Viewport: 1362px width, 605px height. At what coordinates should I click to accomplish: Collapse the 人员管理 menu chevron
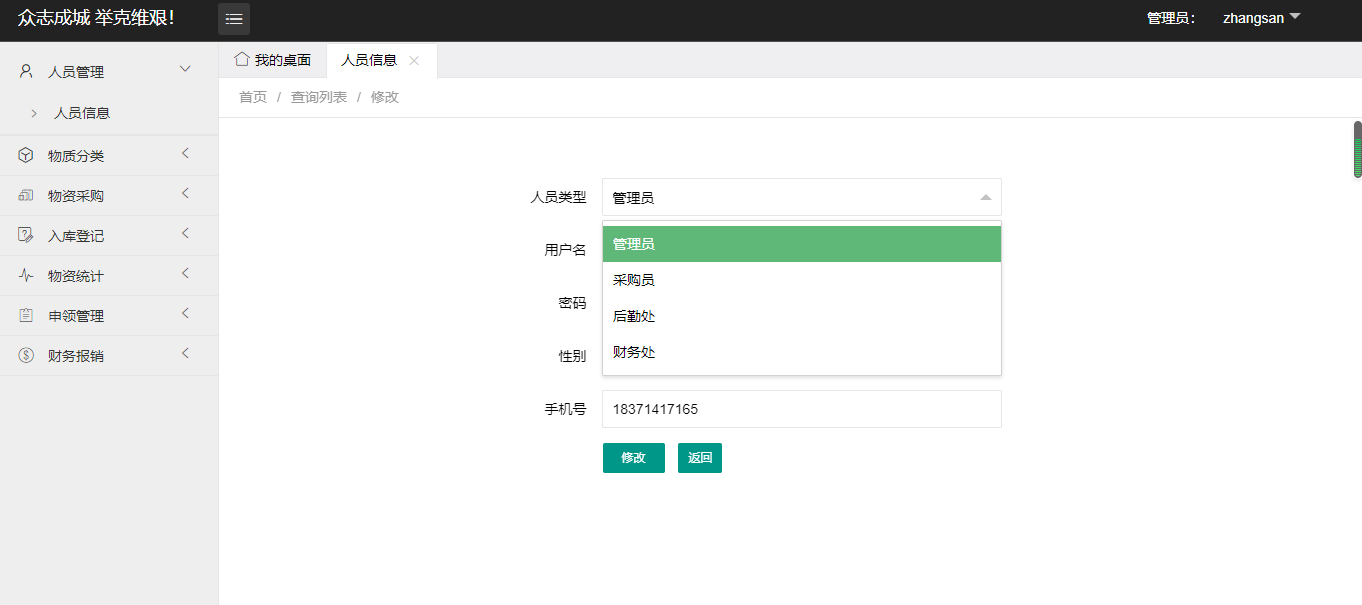[184, 69]
